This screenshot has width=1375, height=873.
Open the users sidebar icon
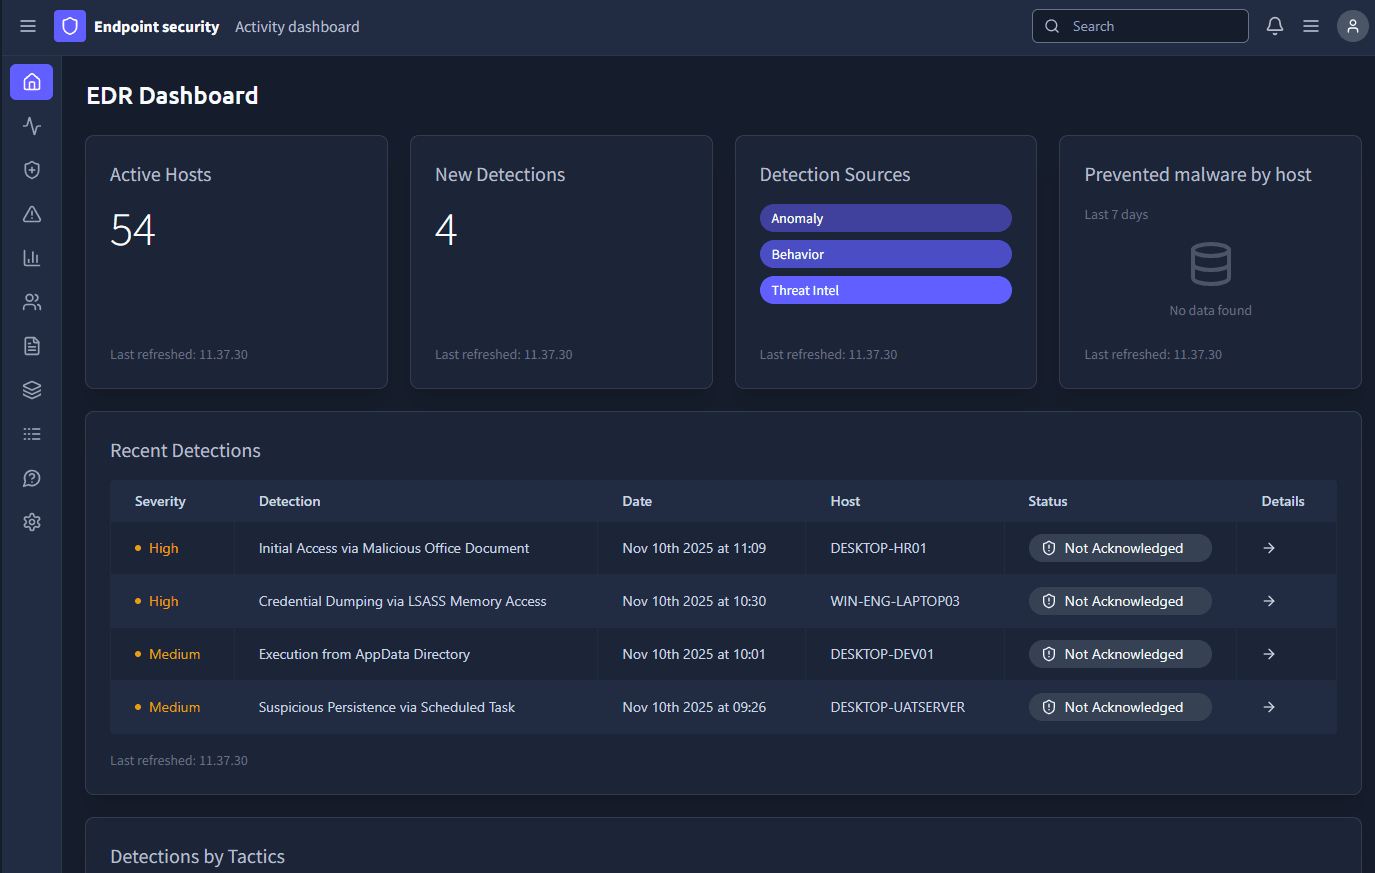tap(32, 302)
